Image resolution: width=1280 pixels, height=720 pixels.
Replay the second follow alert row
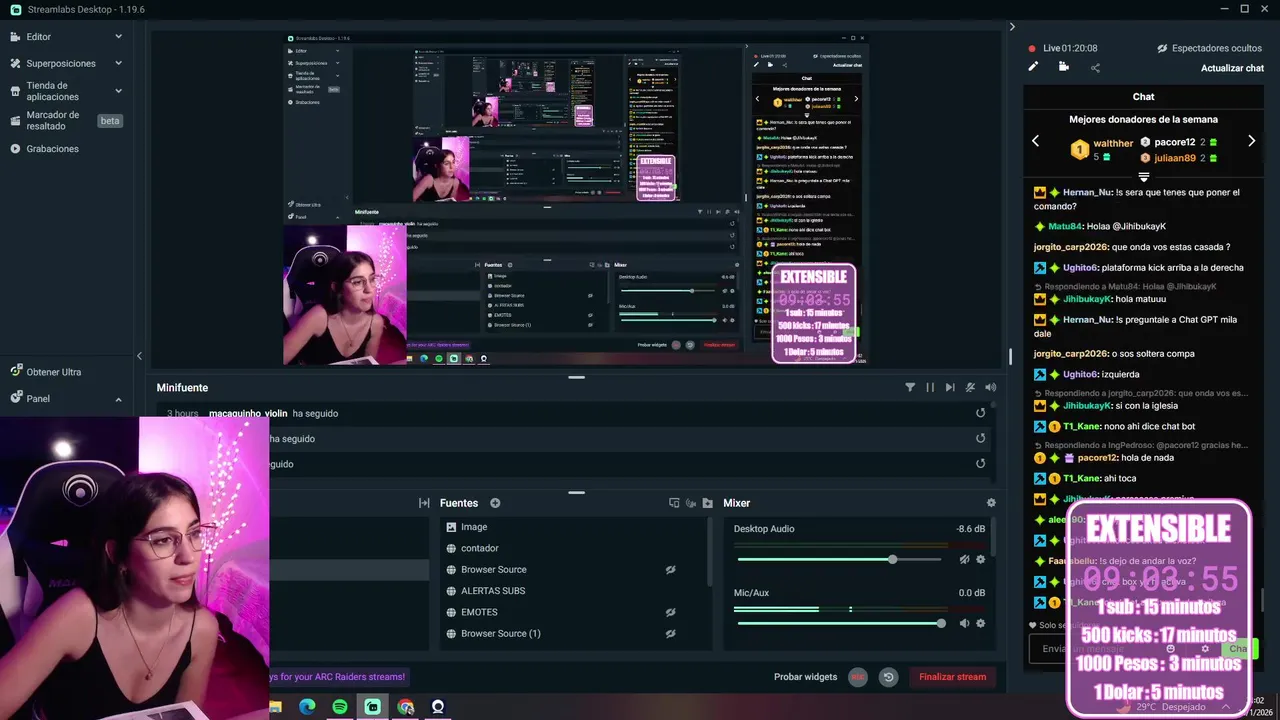[980, 438]
